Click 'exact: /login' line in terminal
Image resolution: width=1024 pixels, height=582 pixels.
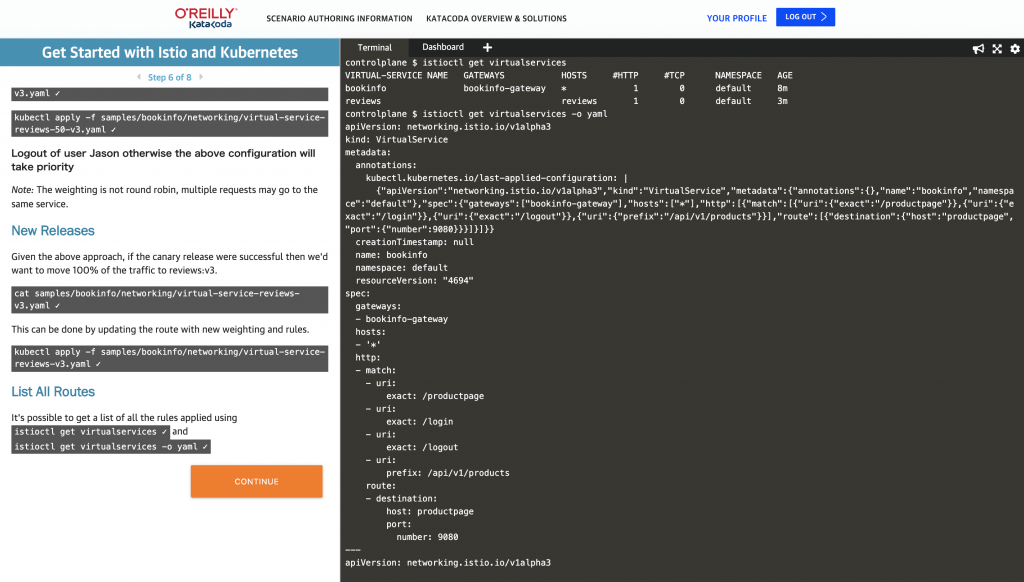pos(419,422)
